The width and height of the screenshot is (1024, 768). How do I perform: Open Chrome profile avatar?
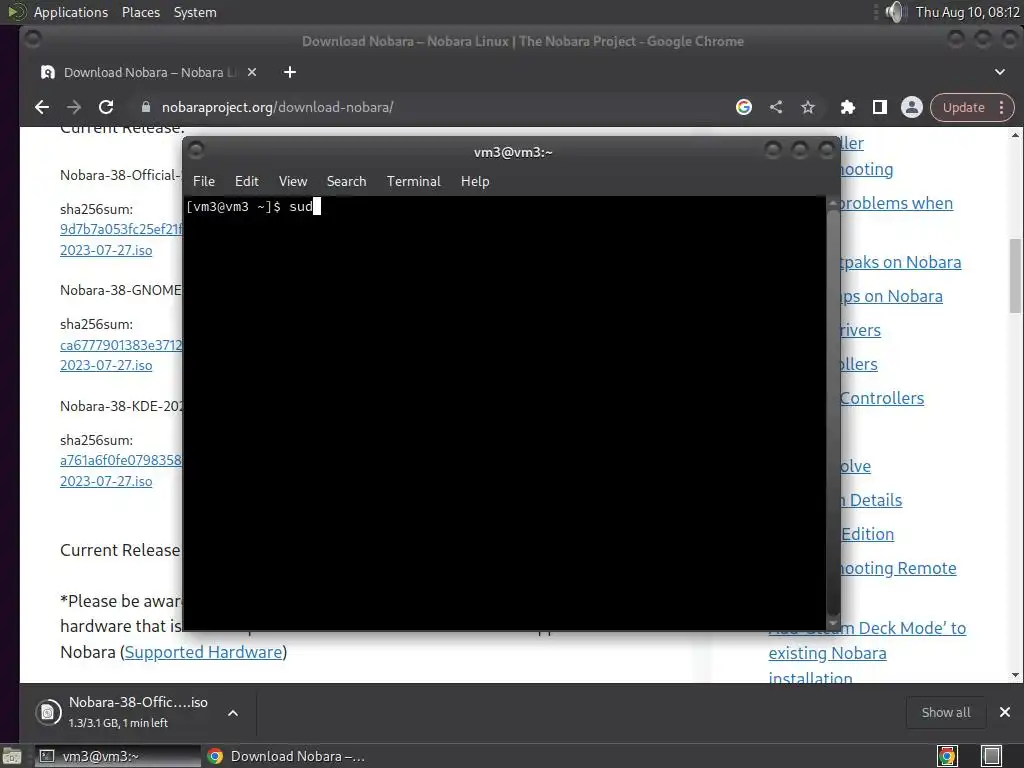tap(912, 107)
